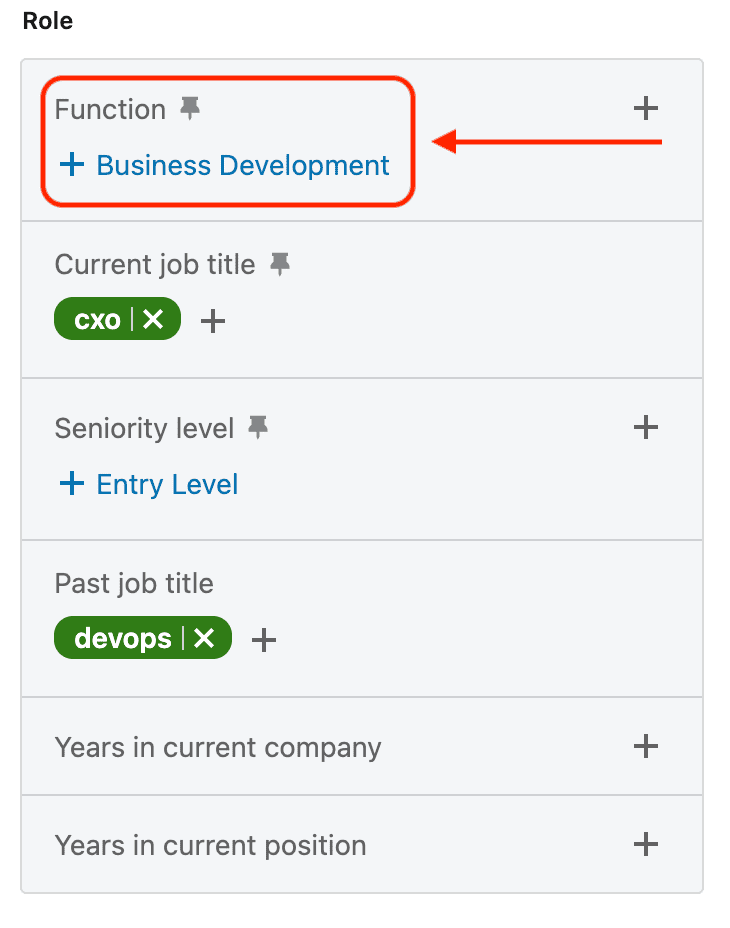Add another past job title with plus icon

[x=264, y=639]
